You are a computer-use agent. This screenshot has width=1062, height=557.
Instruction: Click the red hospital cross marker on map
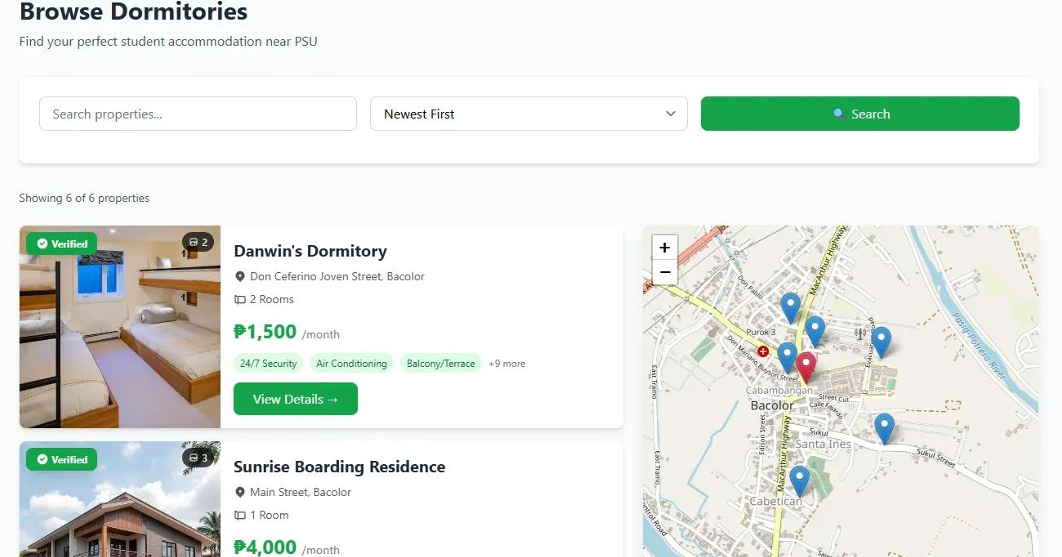pyautogui.click(x=763, y=351)
